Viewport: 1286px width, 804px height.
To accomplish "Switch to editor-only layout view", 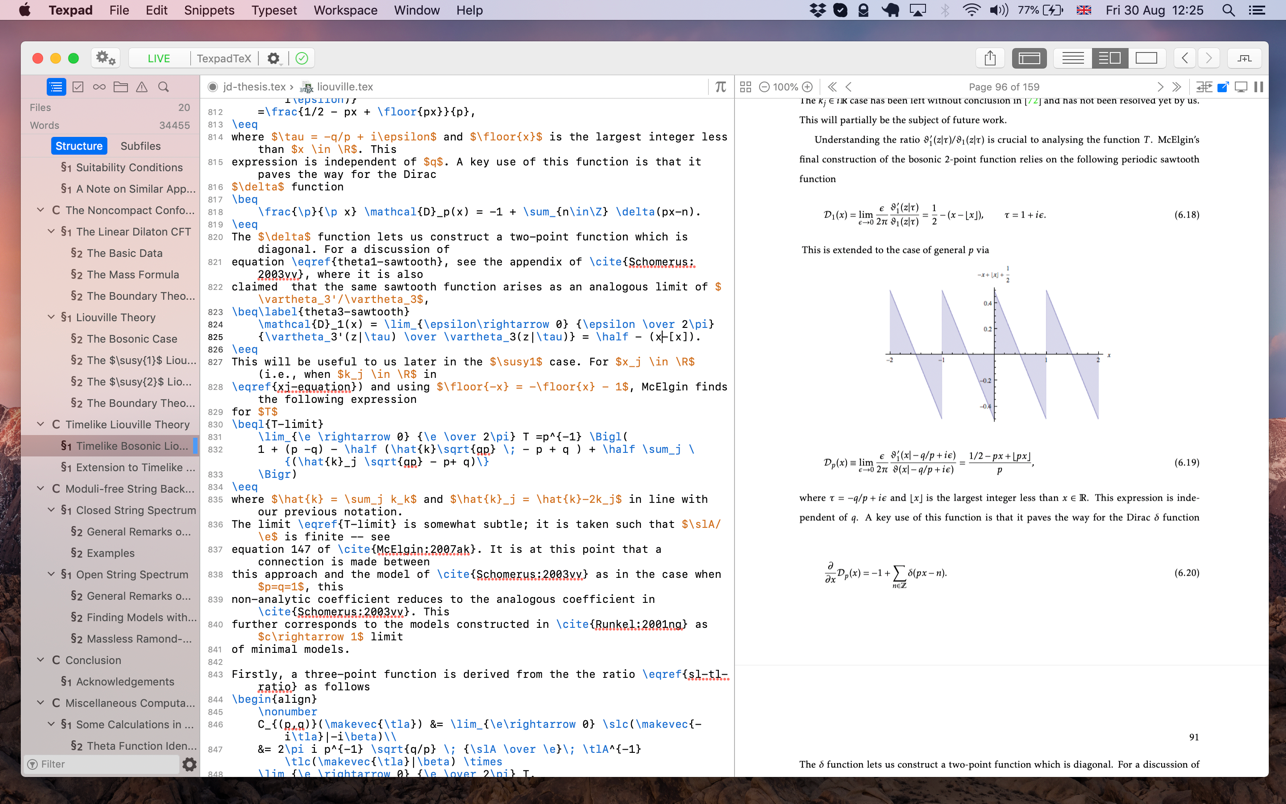I will (1073, 58).
